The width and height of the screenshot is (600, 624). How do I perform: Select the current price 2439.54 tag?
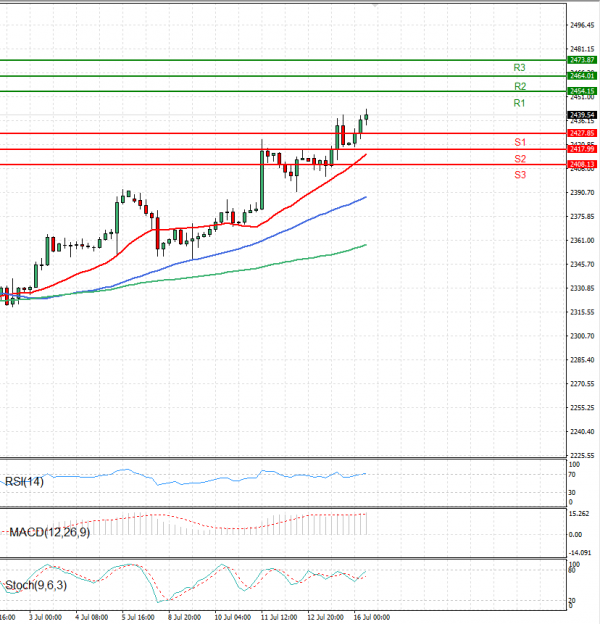[582, 115]
